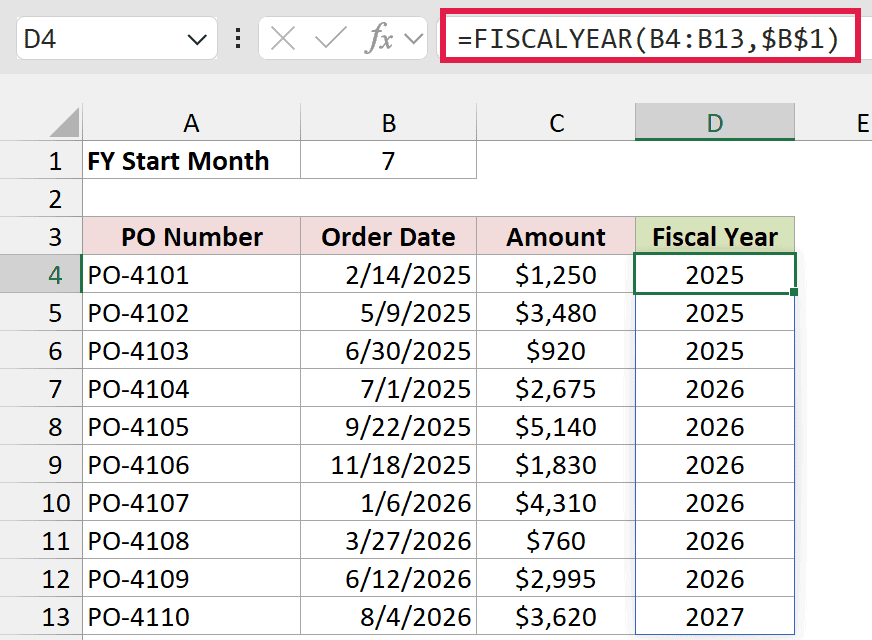Click cell PO-4107
The image size is (872, 640).
(x=191, y=502)
